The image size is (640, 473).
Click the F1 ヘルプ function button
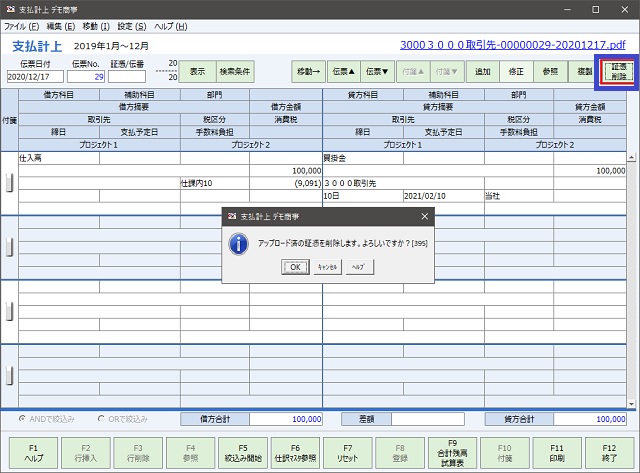click(x=33, y=453)
